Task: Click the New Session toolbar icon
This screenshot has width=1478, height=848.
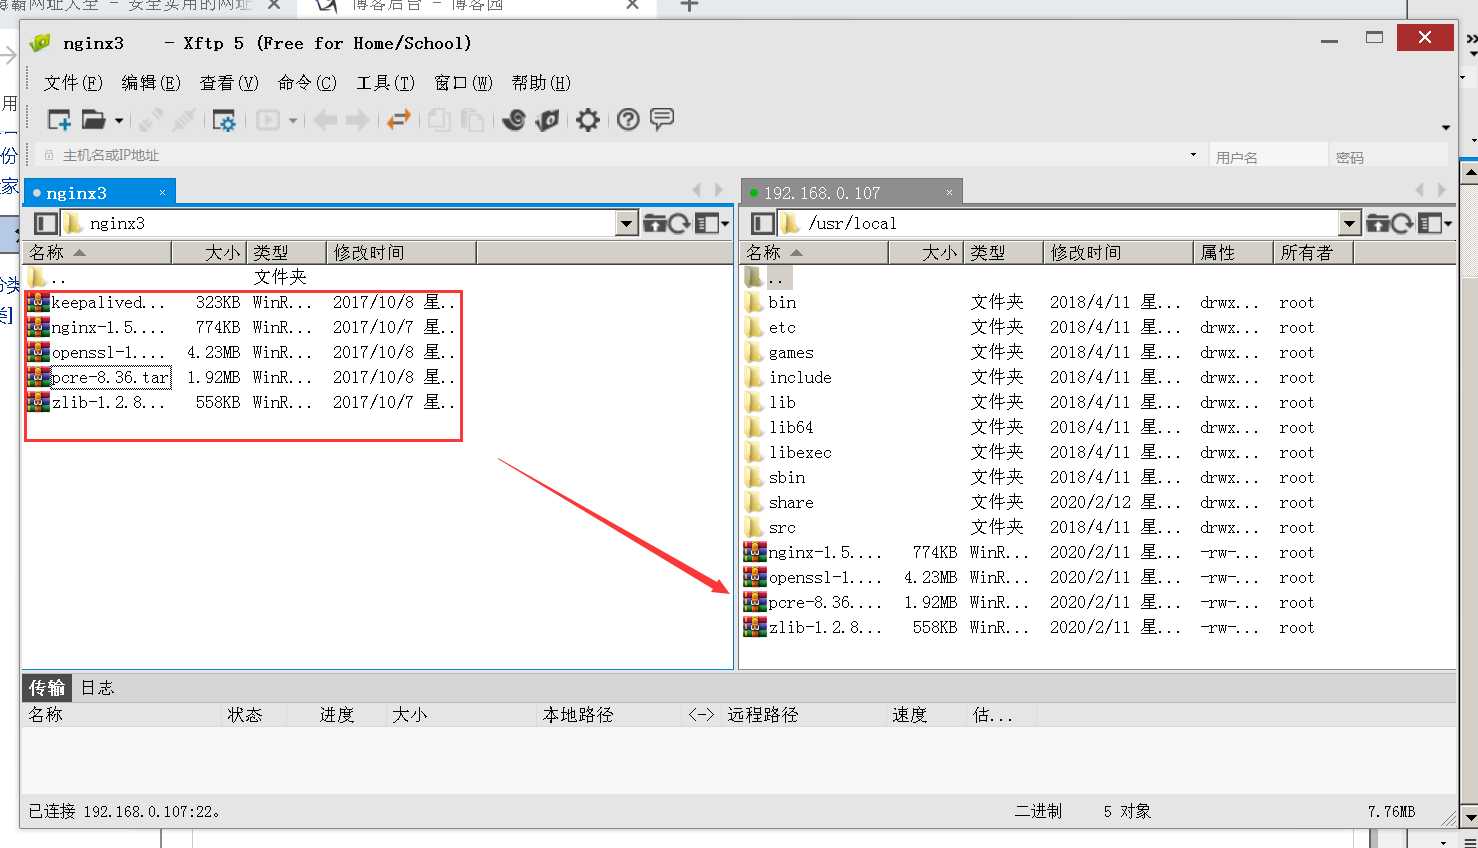Action: click(x=59, y=120)
